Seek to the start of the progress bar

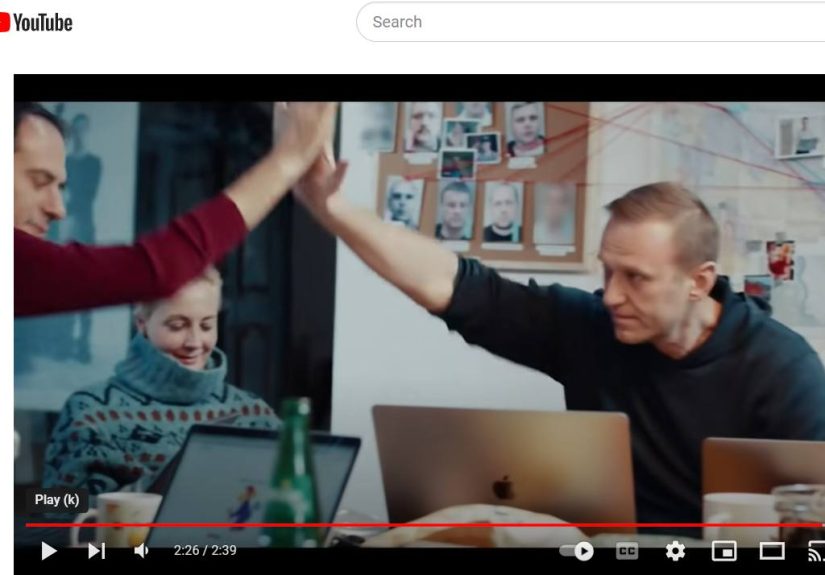[x=28, y=524]
